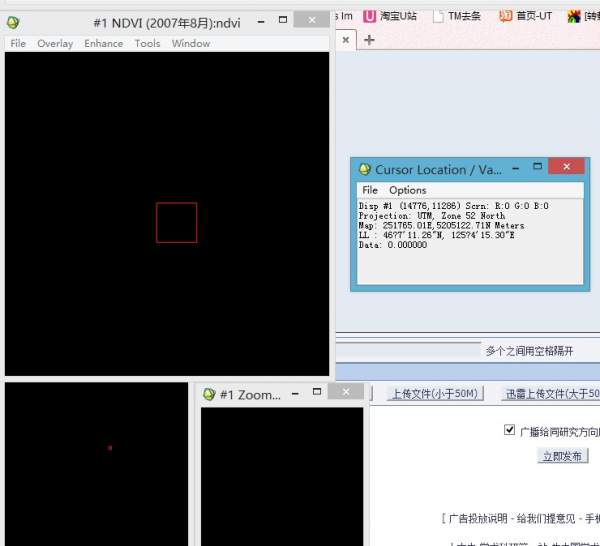The image size is (600, 546).
Task: Close the #1 Zoom window
Action: (x=346, y=392)
